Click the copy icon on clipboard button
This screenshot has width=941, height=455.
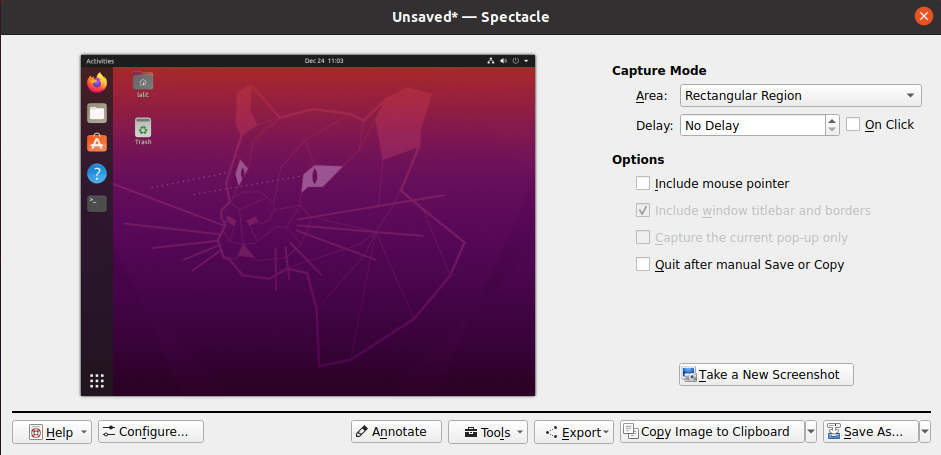(630, 431)
